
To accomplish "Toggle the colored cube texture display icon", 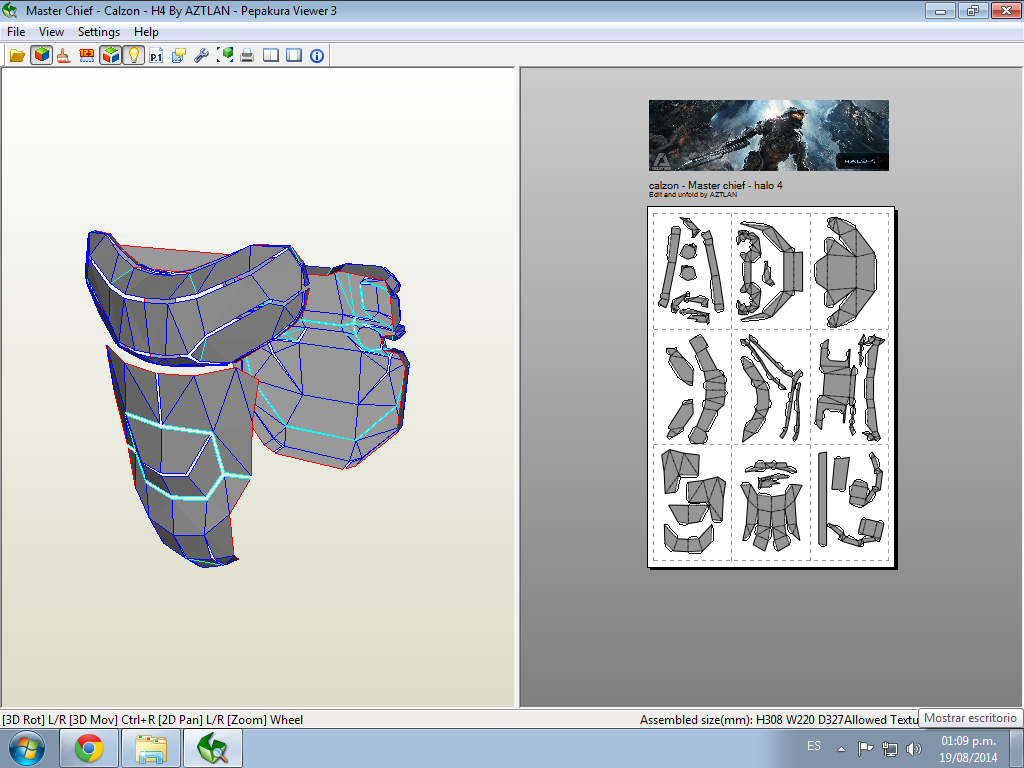I will [x=41, y=56].
